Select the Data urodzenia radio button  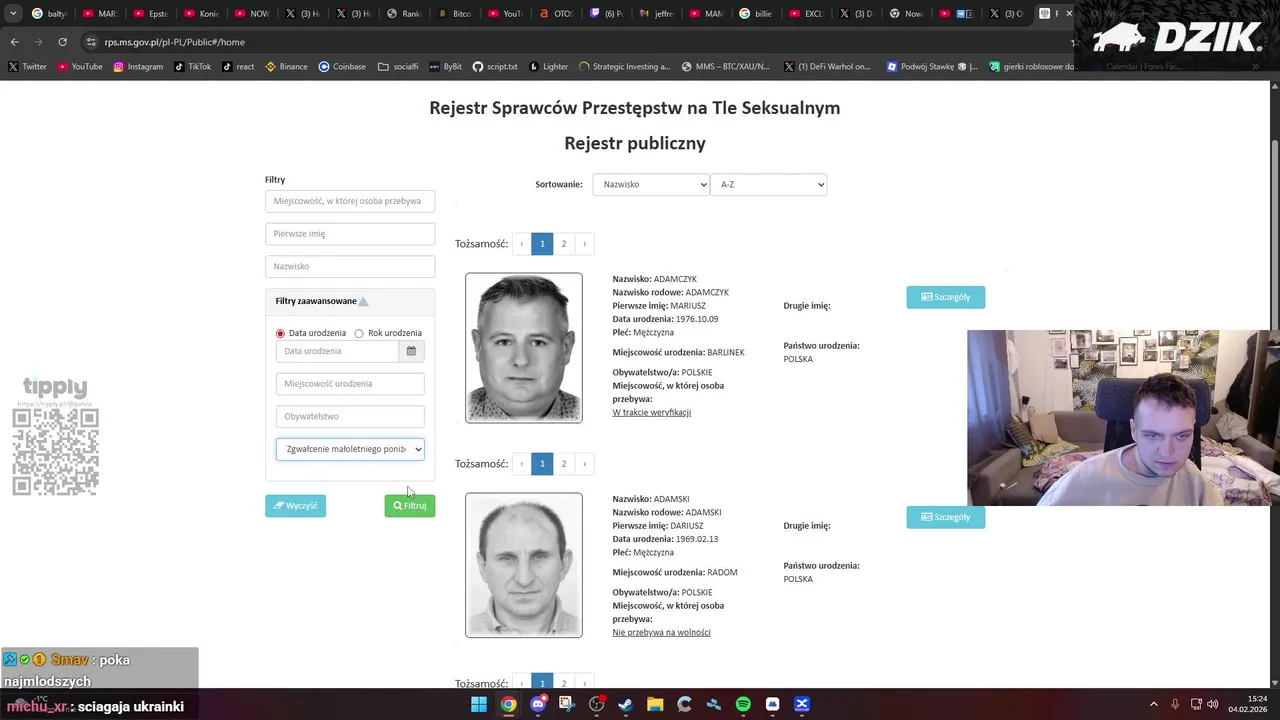pos(280,333)
